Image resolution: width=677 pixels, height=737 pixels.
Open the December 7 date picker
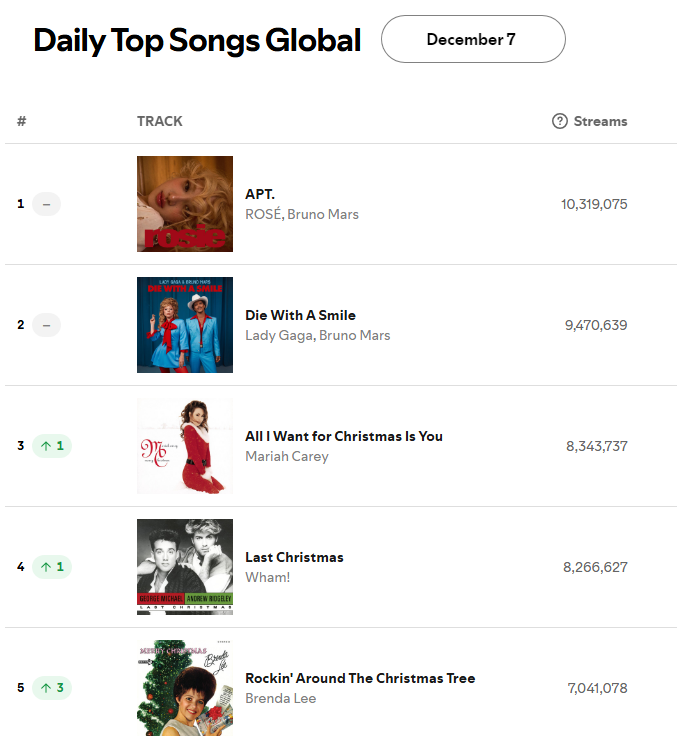pyautogui.click(x=473, y=39)
